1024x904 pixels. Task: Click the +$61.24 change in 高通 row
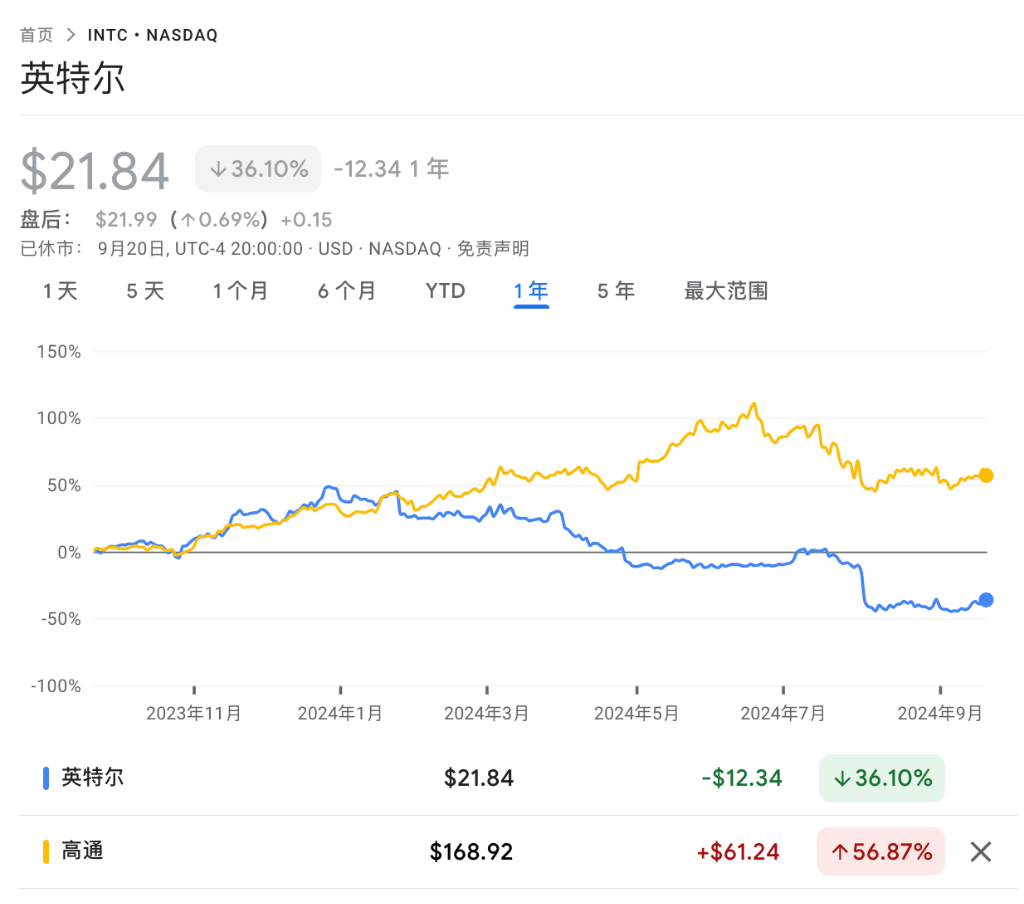tap(737, 852)
